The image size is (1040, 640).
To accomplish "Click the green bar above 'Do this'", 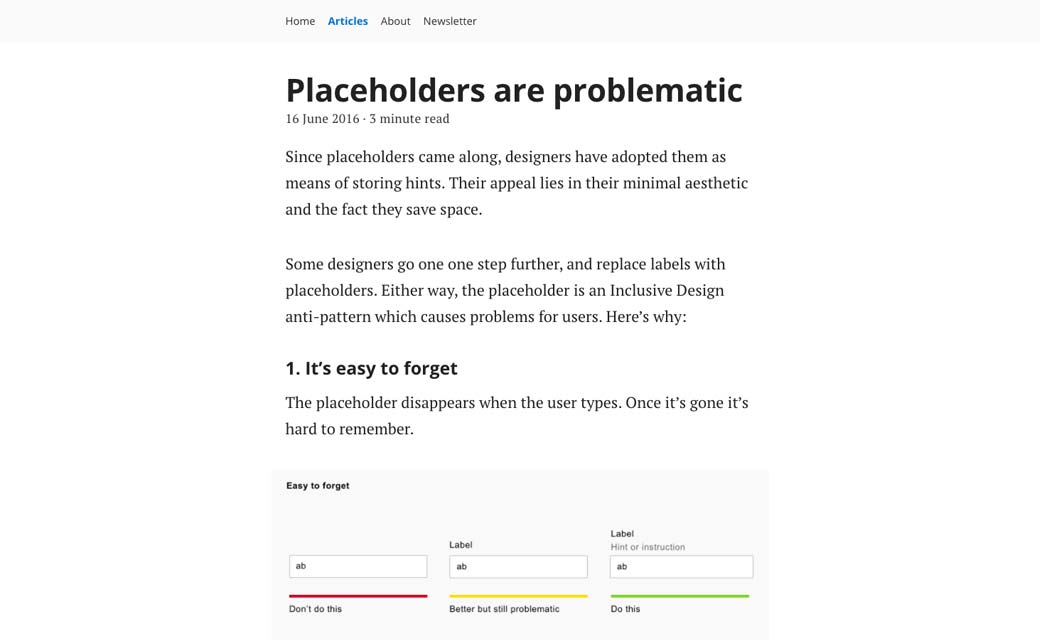I will [680, 596].
